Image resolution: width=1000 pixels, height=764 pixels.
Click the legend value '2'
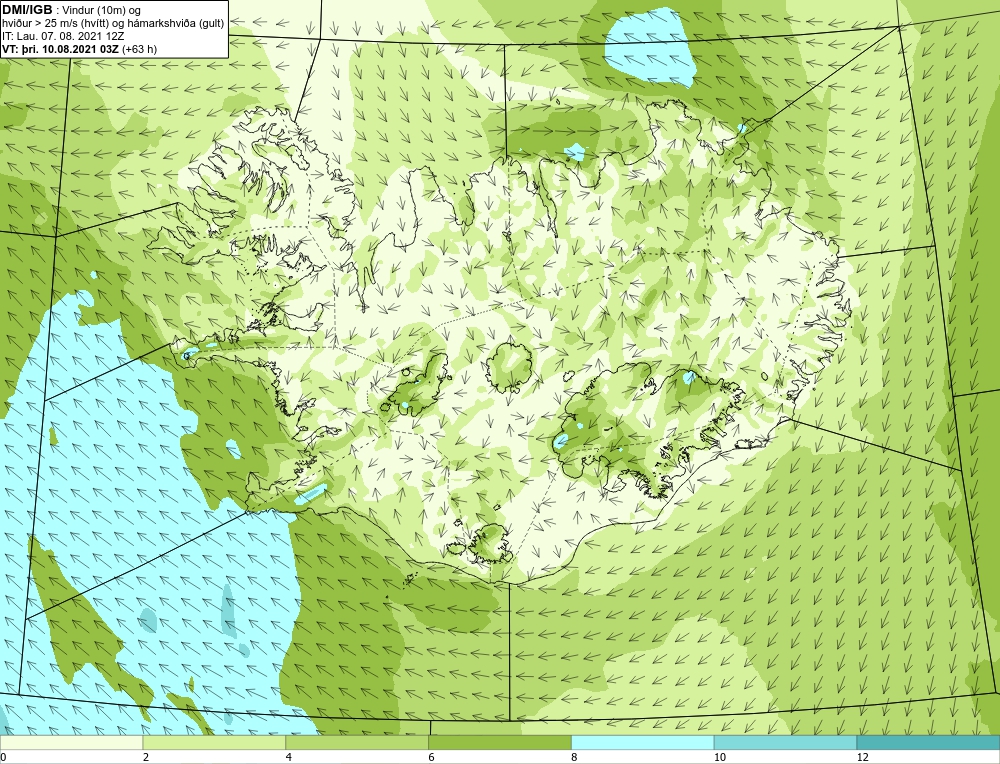146,757
